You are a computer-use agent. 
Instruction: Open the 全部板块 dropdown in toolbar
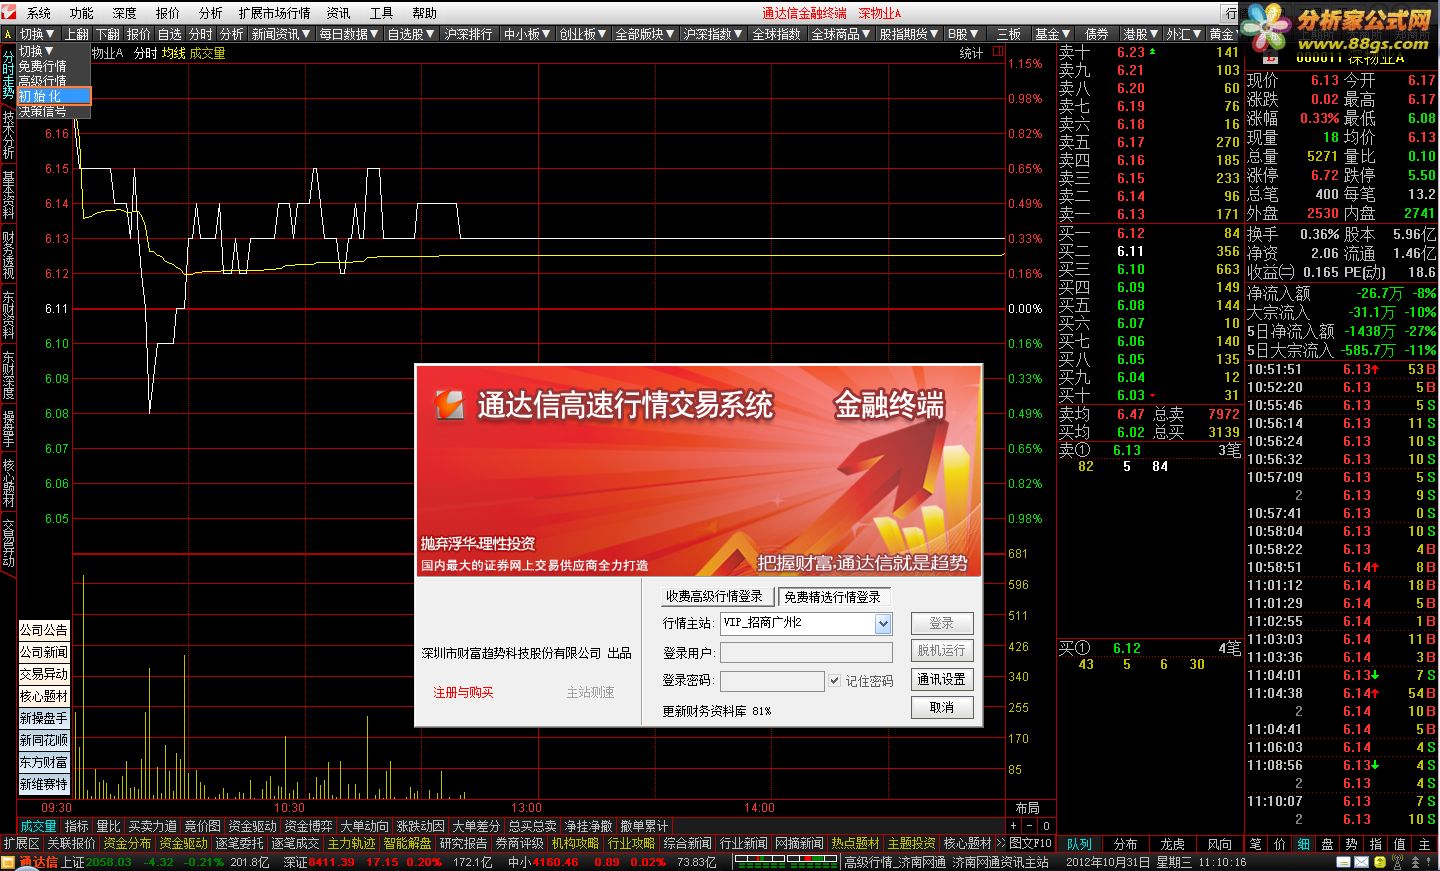click(x=645, y=34)
